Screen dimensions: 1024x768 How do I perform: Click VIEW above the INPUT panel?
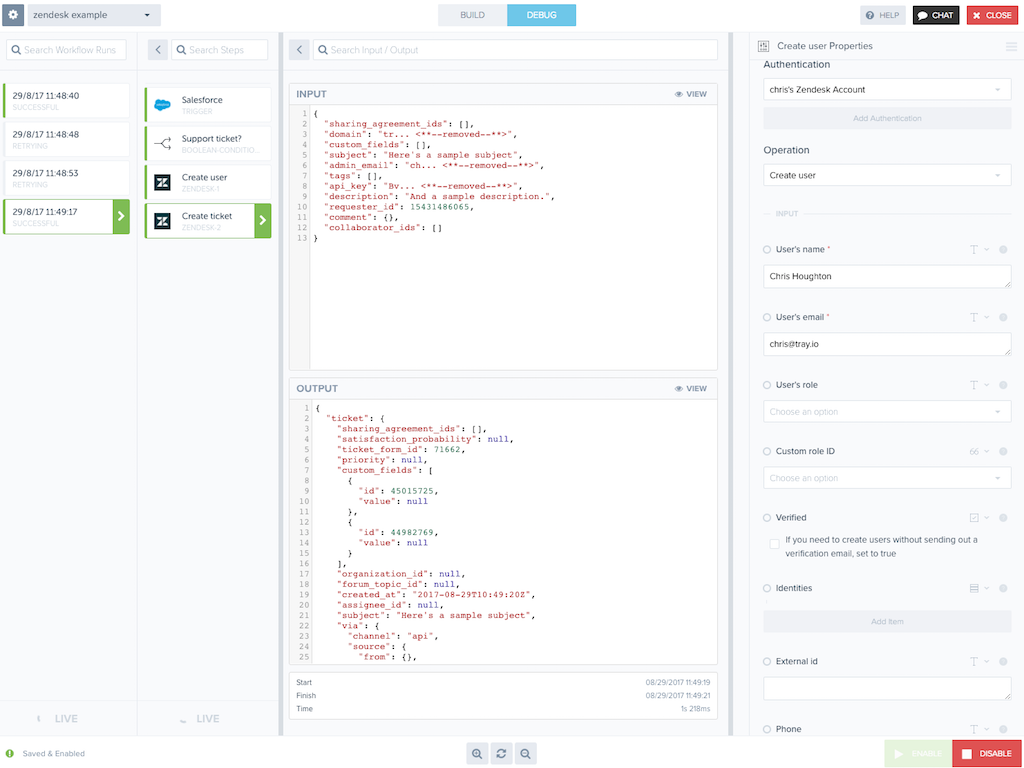click(x=691, y=93)
